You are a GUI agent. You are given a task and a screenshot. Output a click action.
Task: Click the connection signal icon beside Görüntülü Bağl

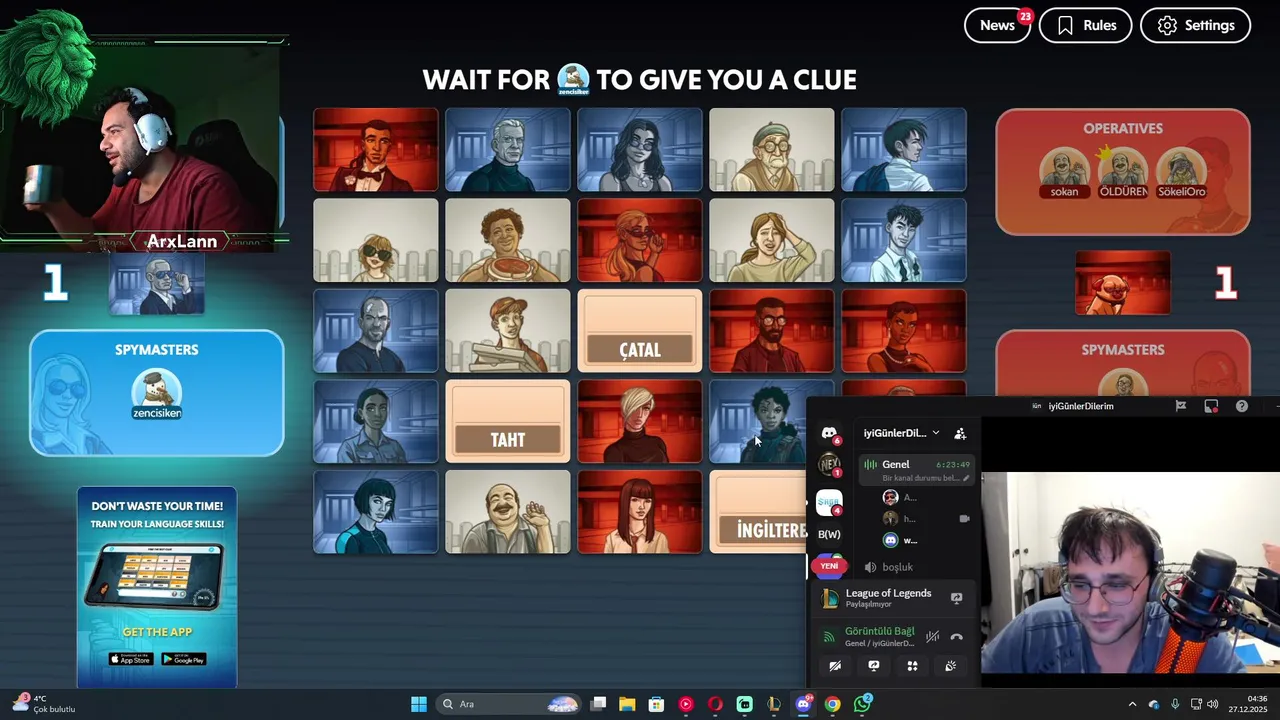click(x=828, y=637)
